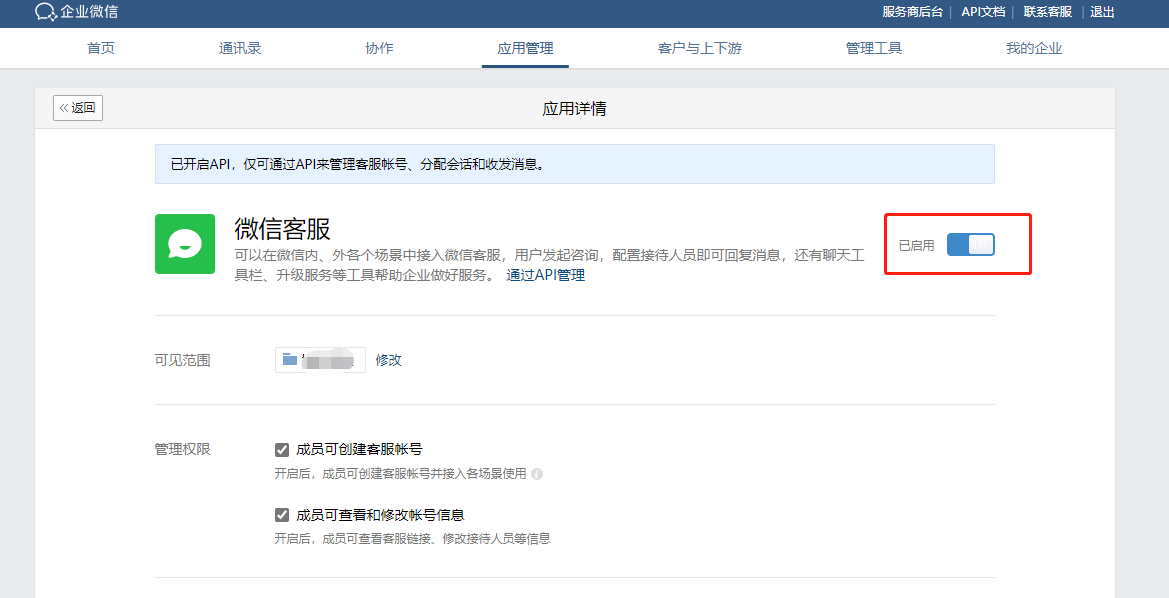Click 退出 to log out
Viewport: 1169px width, 598px height.
click(x=1103, y=12)
